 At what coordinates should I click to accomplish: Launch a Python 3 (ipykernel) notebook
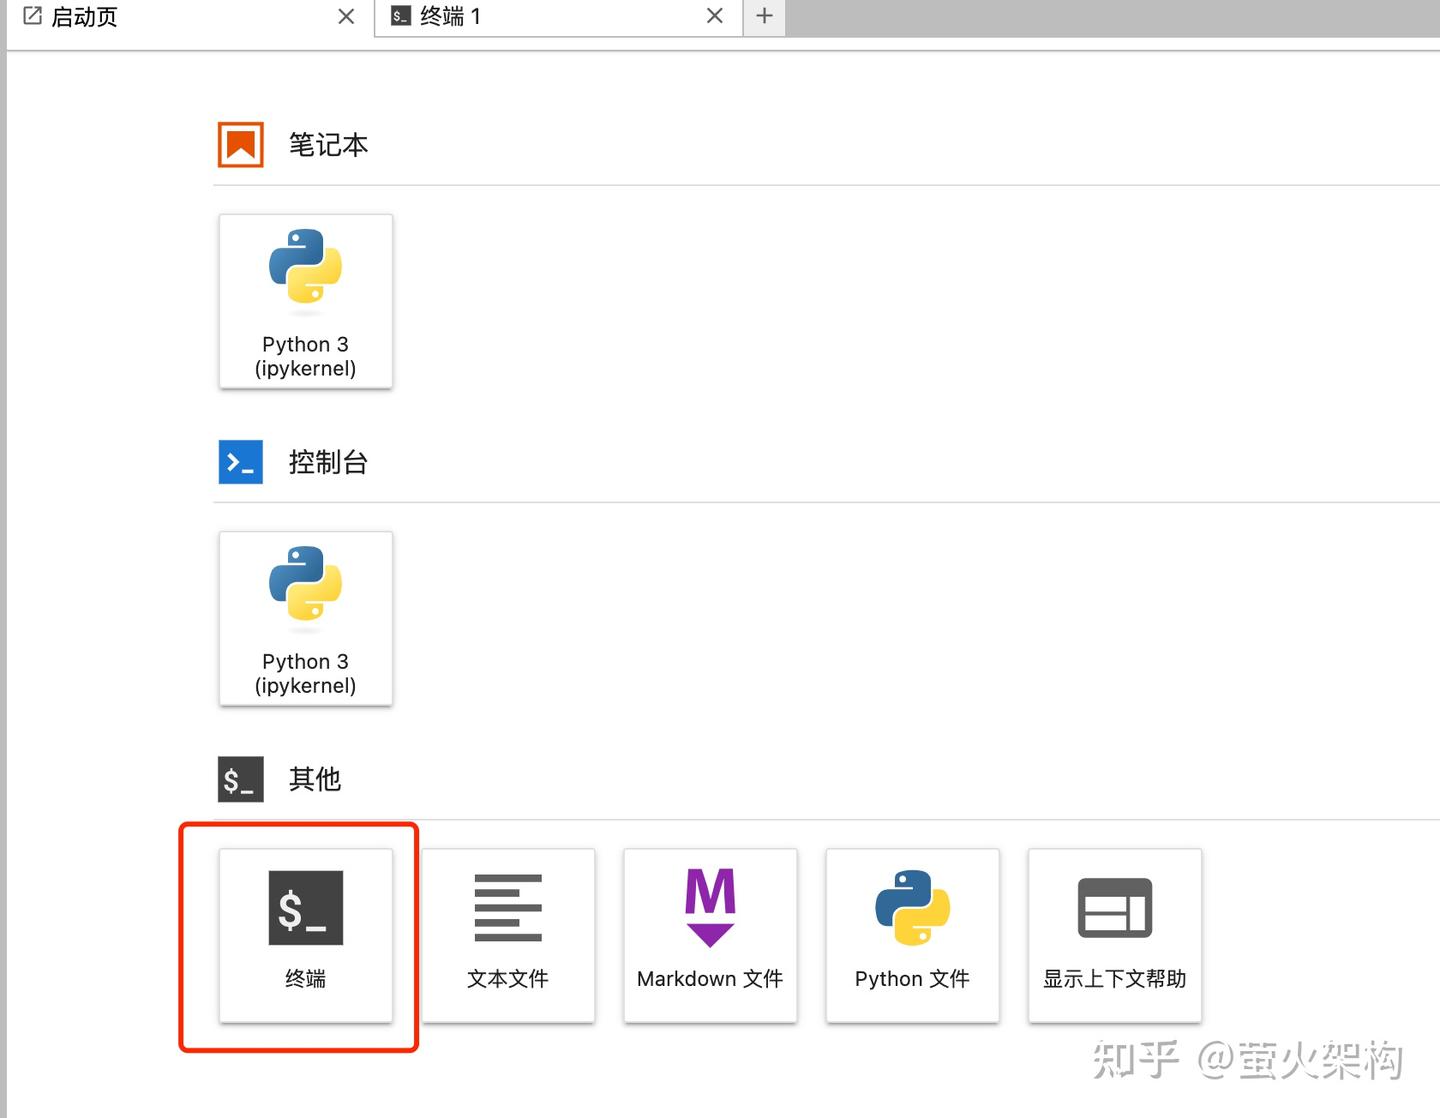click(305, 300)
